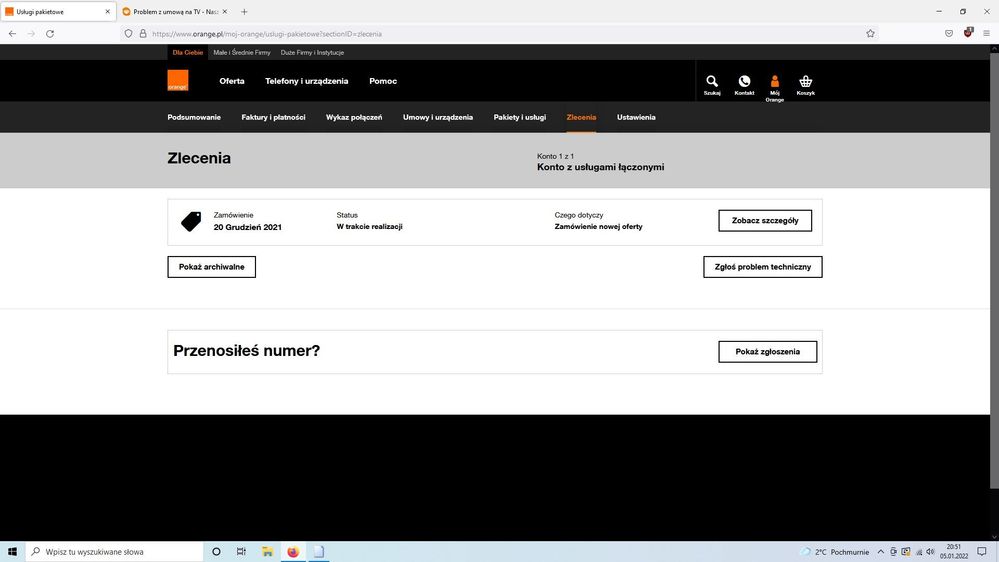This screenshot has width=999, height=562.
Task: Open the Oferta menu
Action: 232,81
